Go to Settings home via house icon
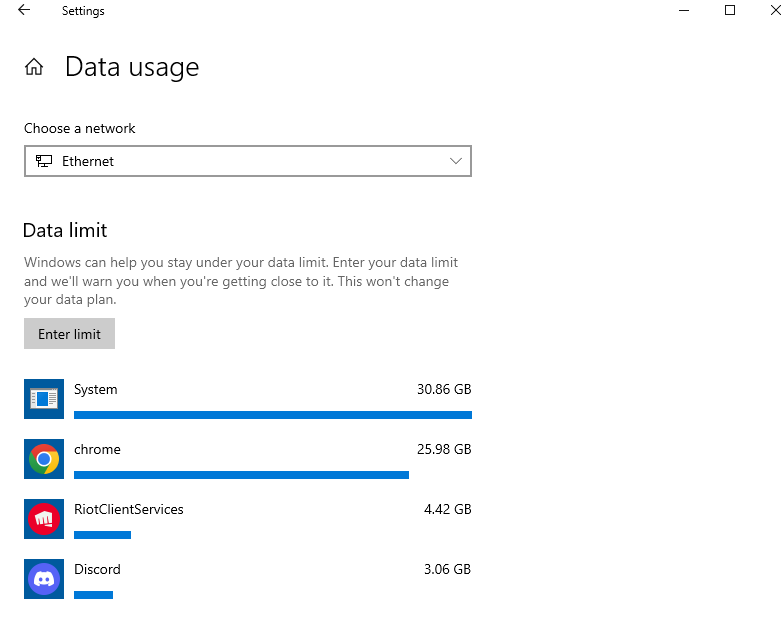The image size is (784, 619). point(34,67)
